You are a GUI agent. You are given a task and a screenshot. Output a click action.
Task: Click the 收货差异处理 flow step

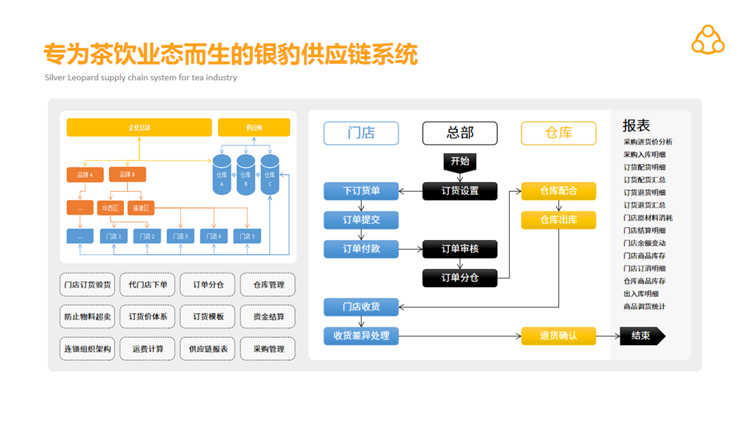tap(361, 336)
